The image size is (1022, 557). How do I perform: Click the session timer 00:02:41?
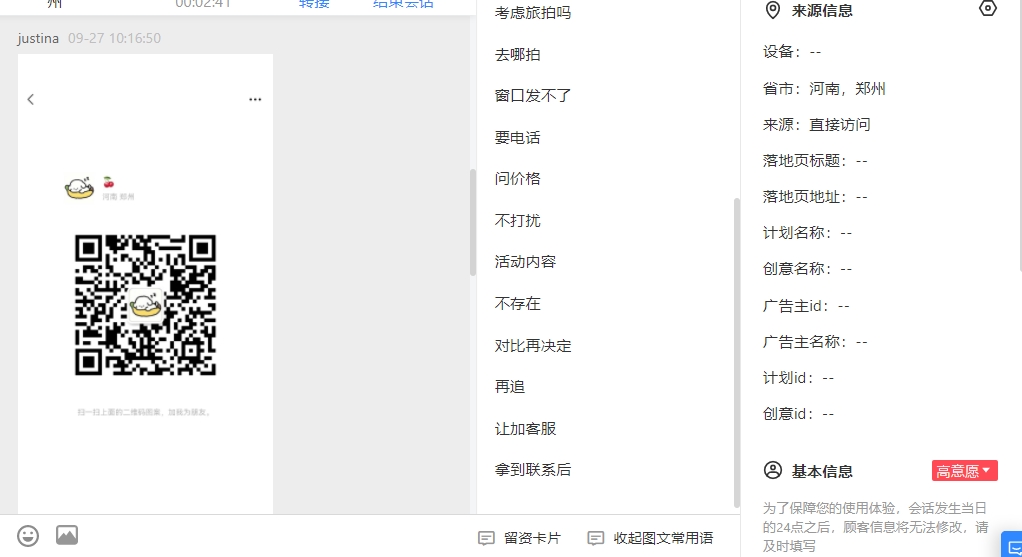[x=203, y=3]
